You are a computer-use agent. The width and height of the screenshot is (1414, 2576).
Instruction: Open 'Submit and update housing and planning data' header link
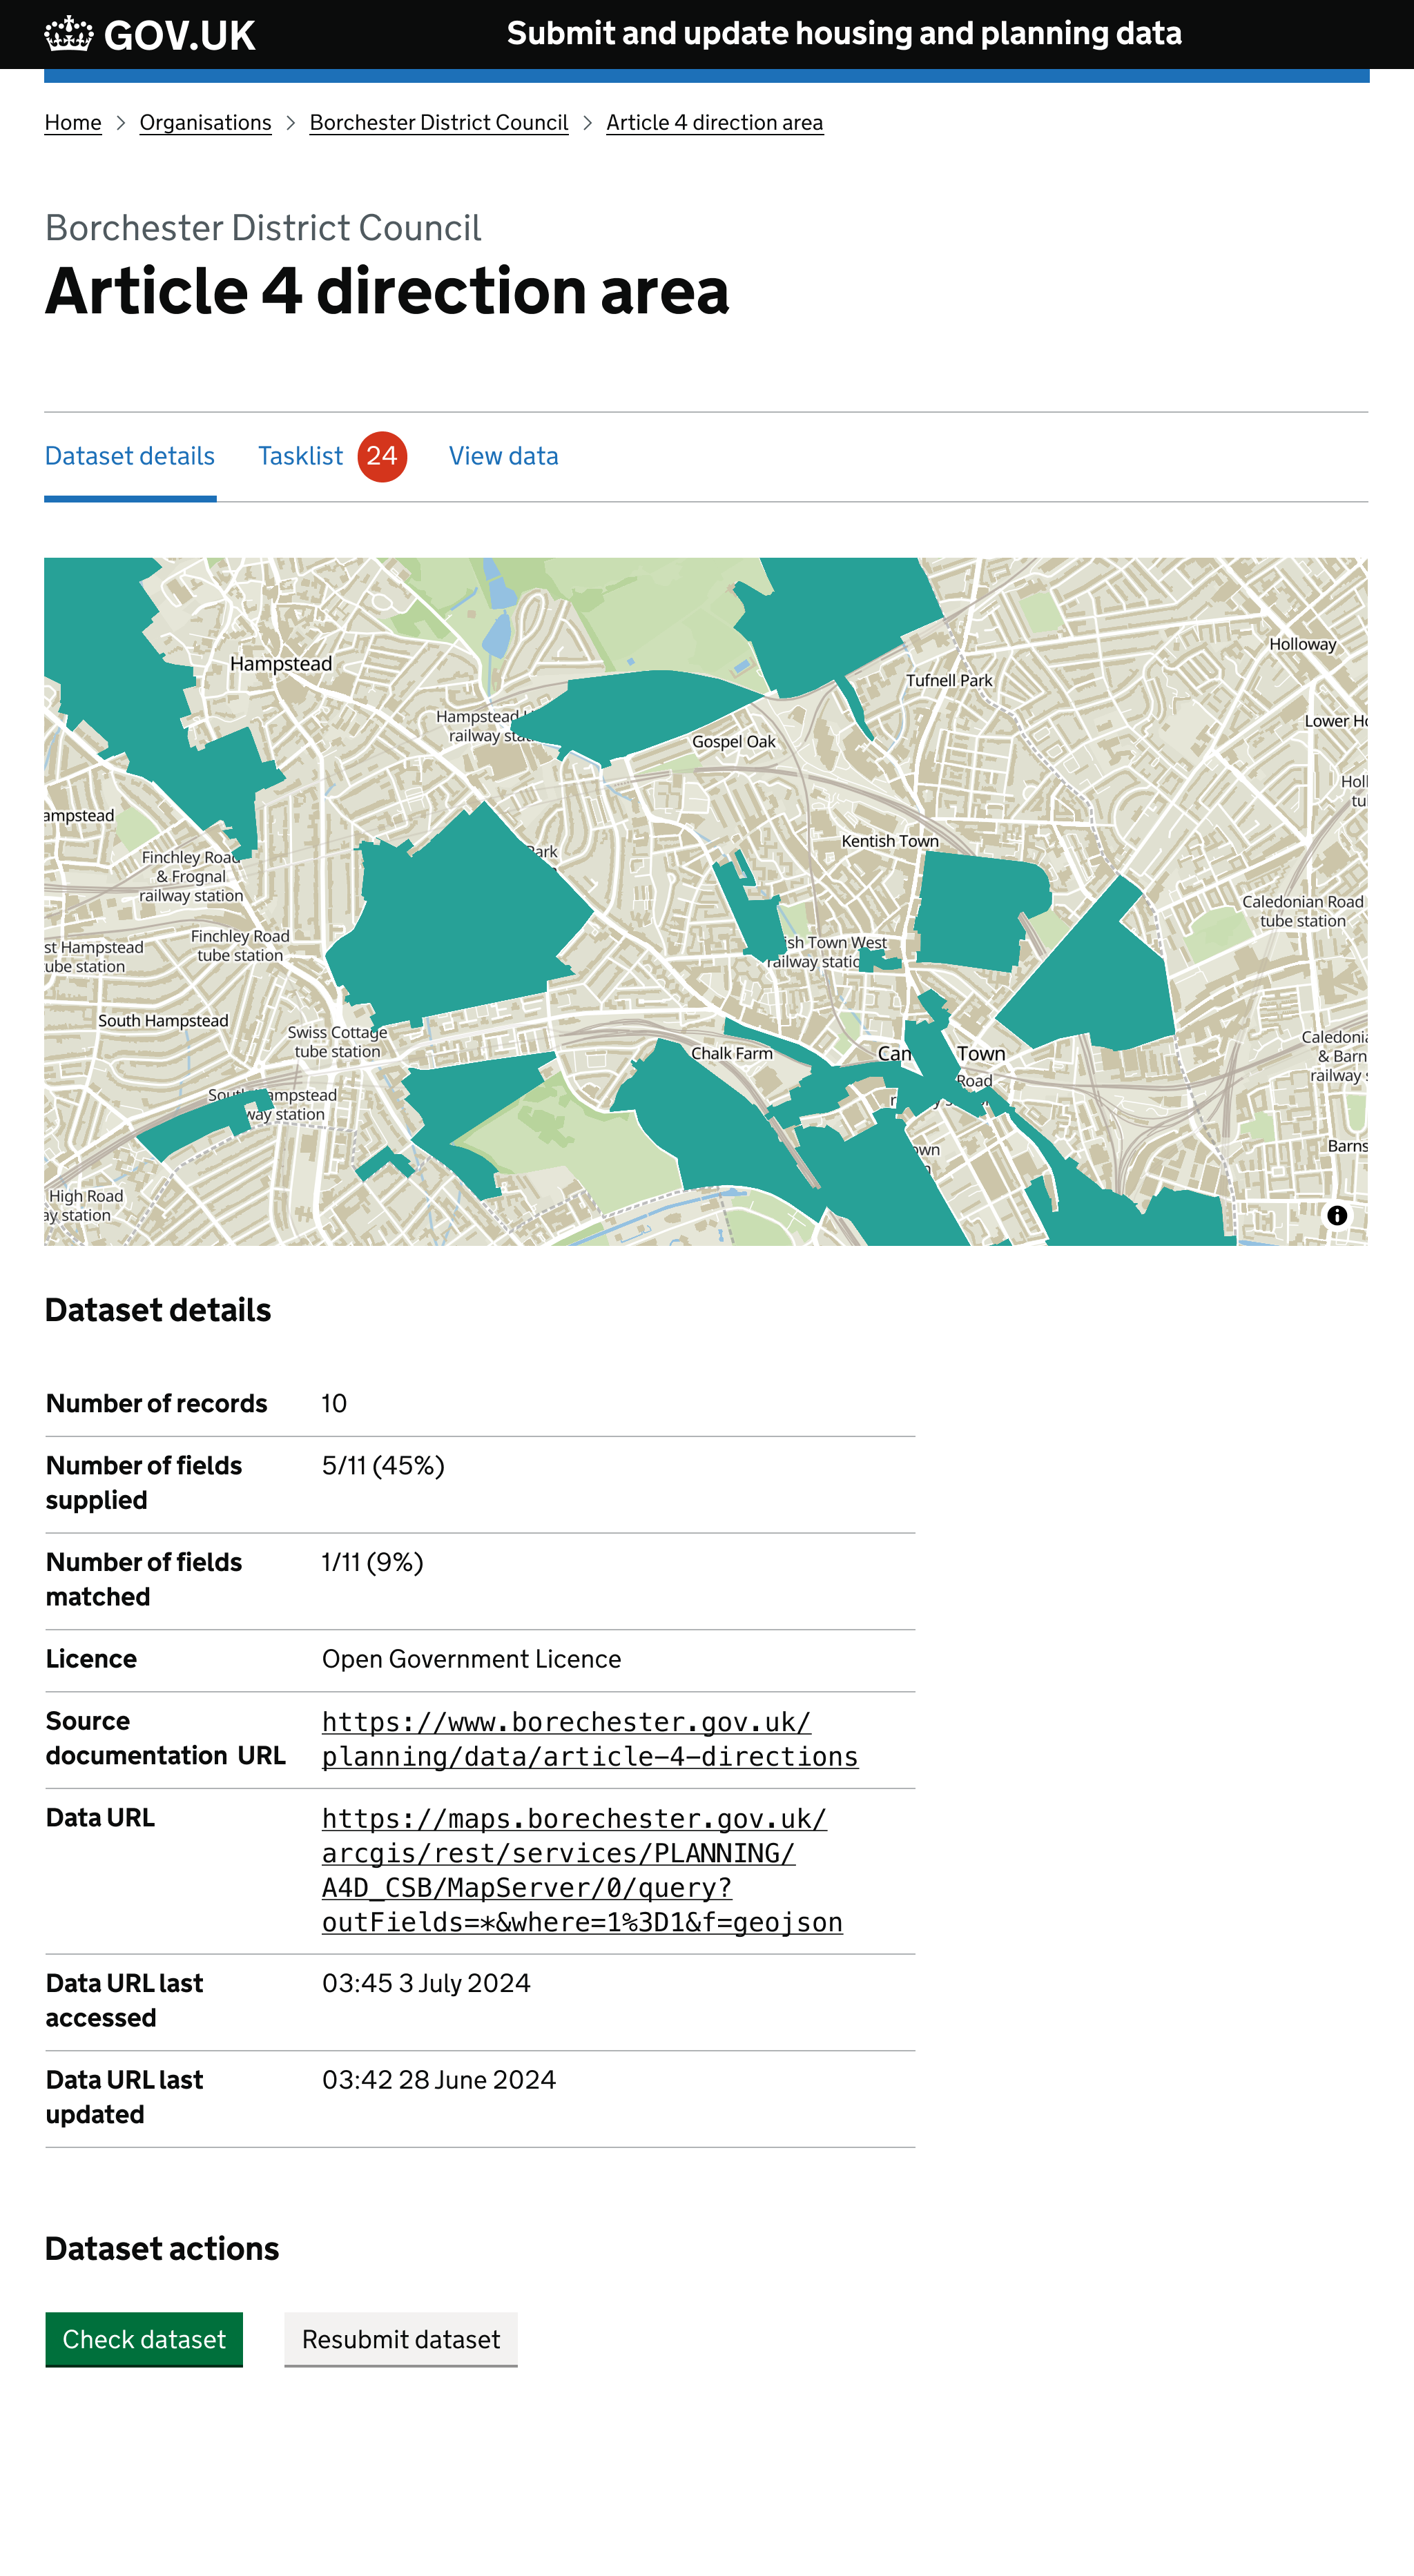tap(844, 34)
